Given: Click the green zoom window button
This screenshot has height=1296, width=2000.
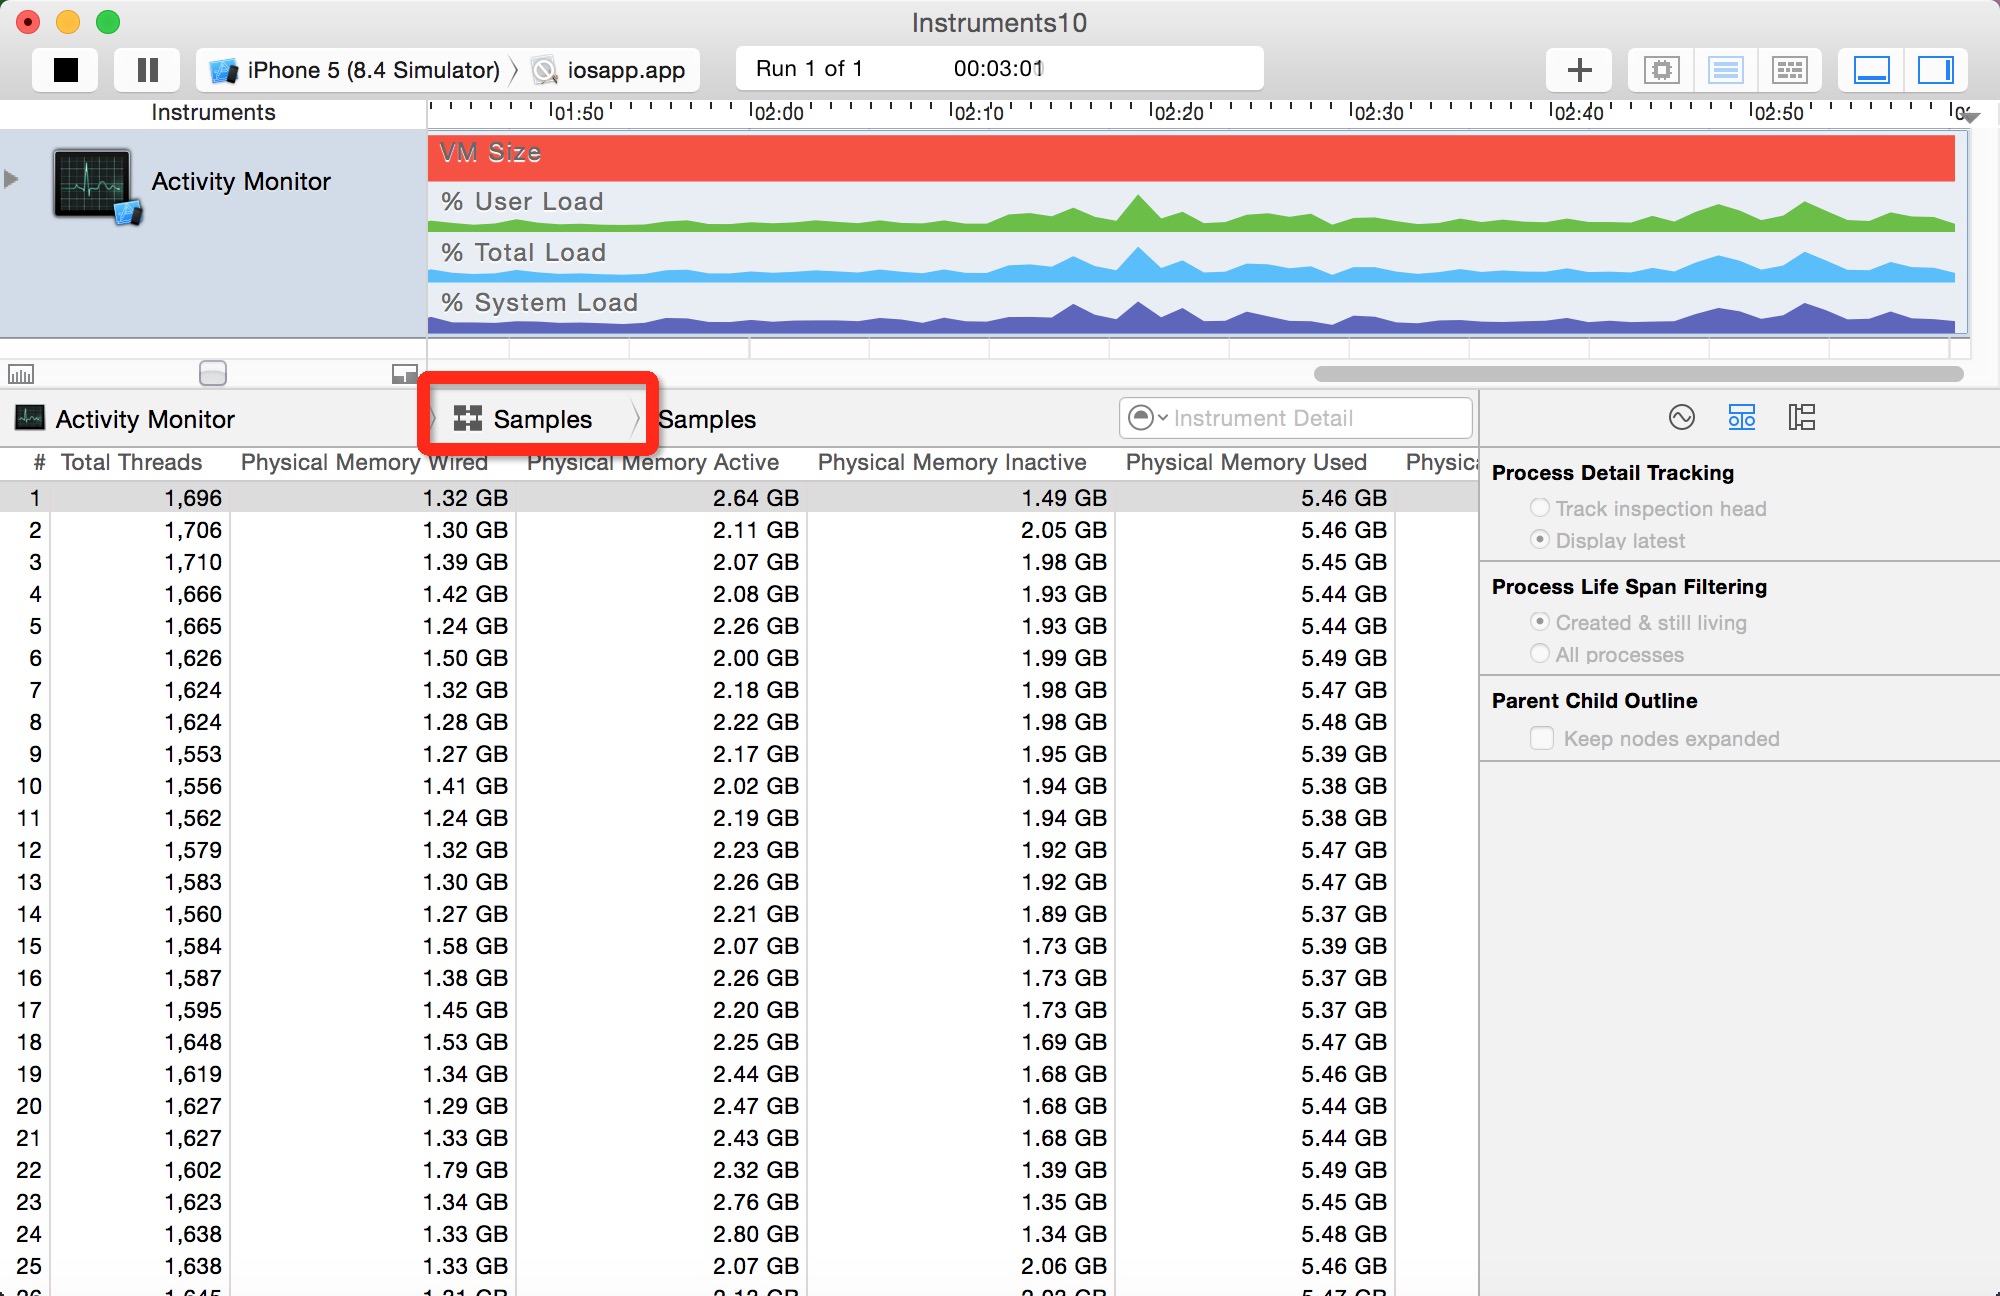Looking at the screenshot, I should pos(108,21).
